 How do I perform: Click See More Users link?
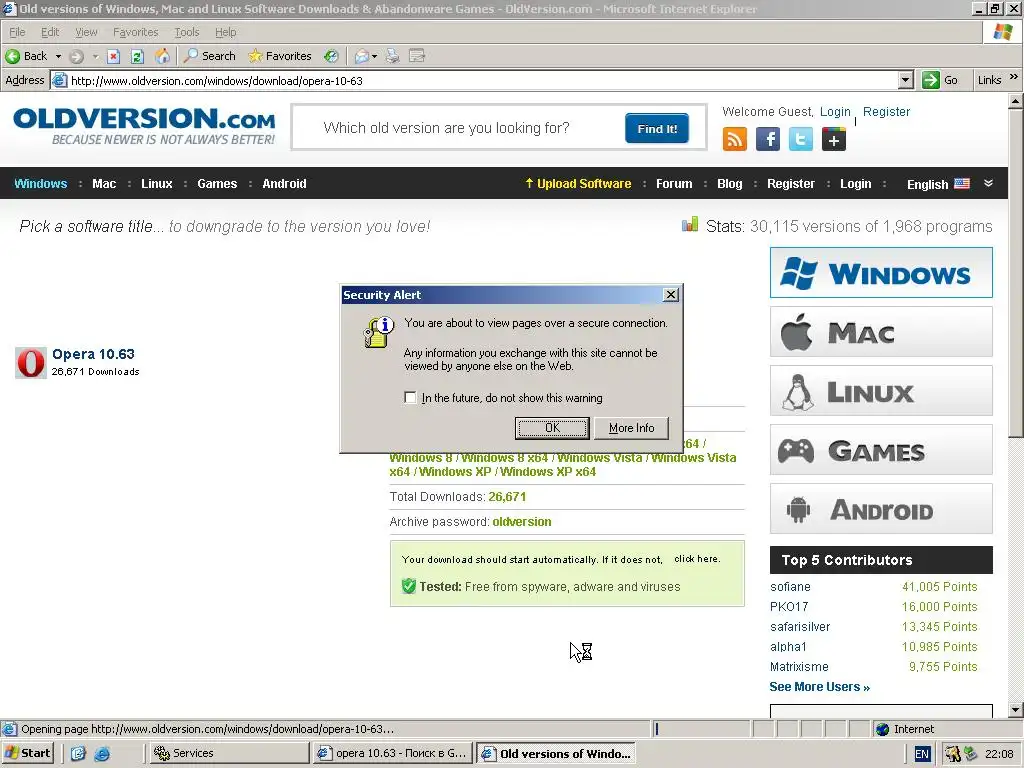(x=820, y=686)
